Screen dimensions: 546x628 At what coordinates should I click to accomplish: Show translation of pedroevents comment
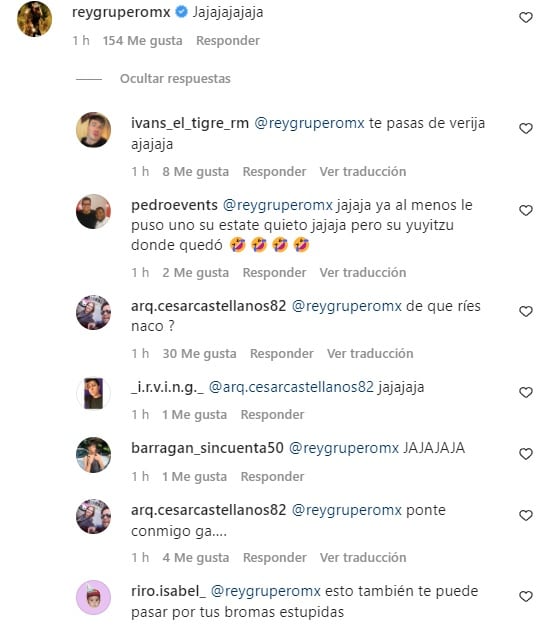pos(363,273)
